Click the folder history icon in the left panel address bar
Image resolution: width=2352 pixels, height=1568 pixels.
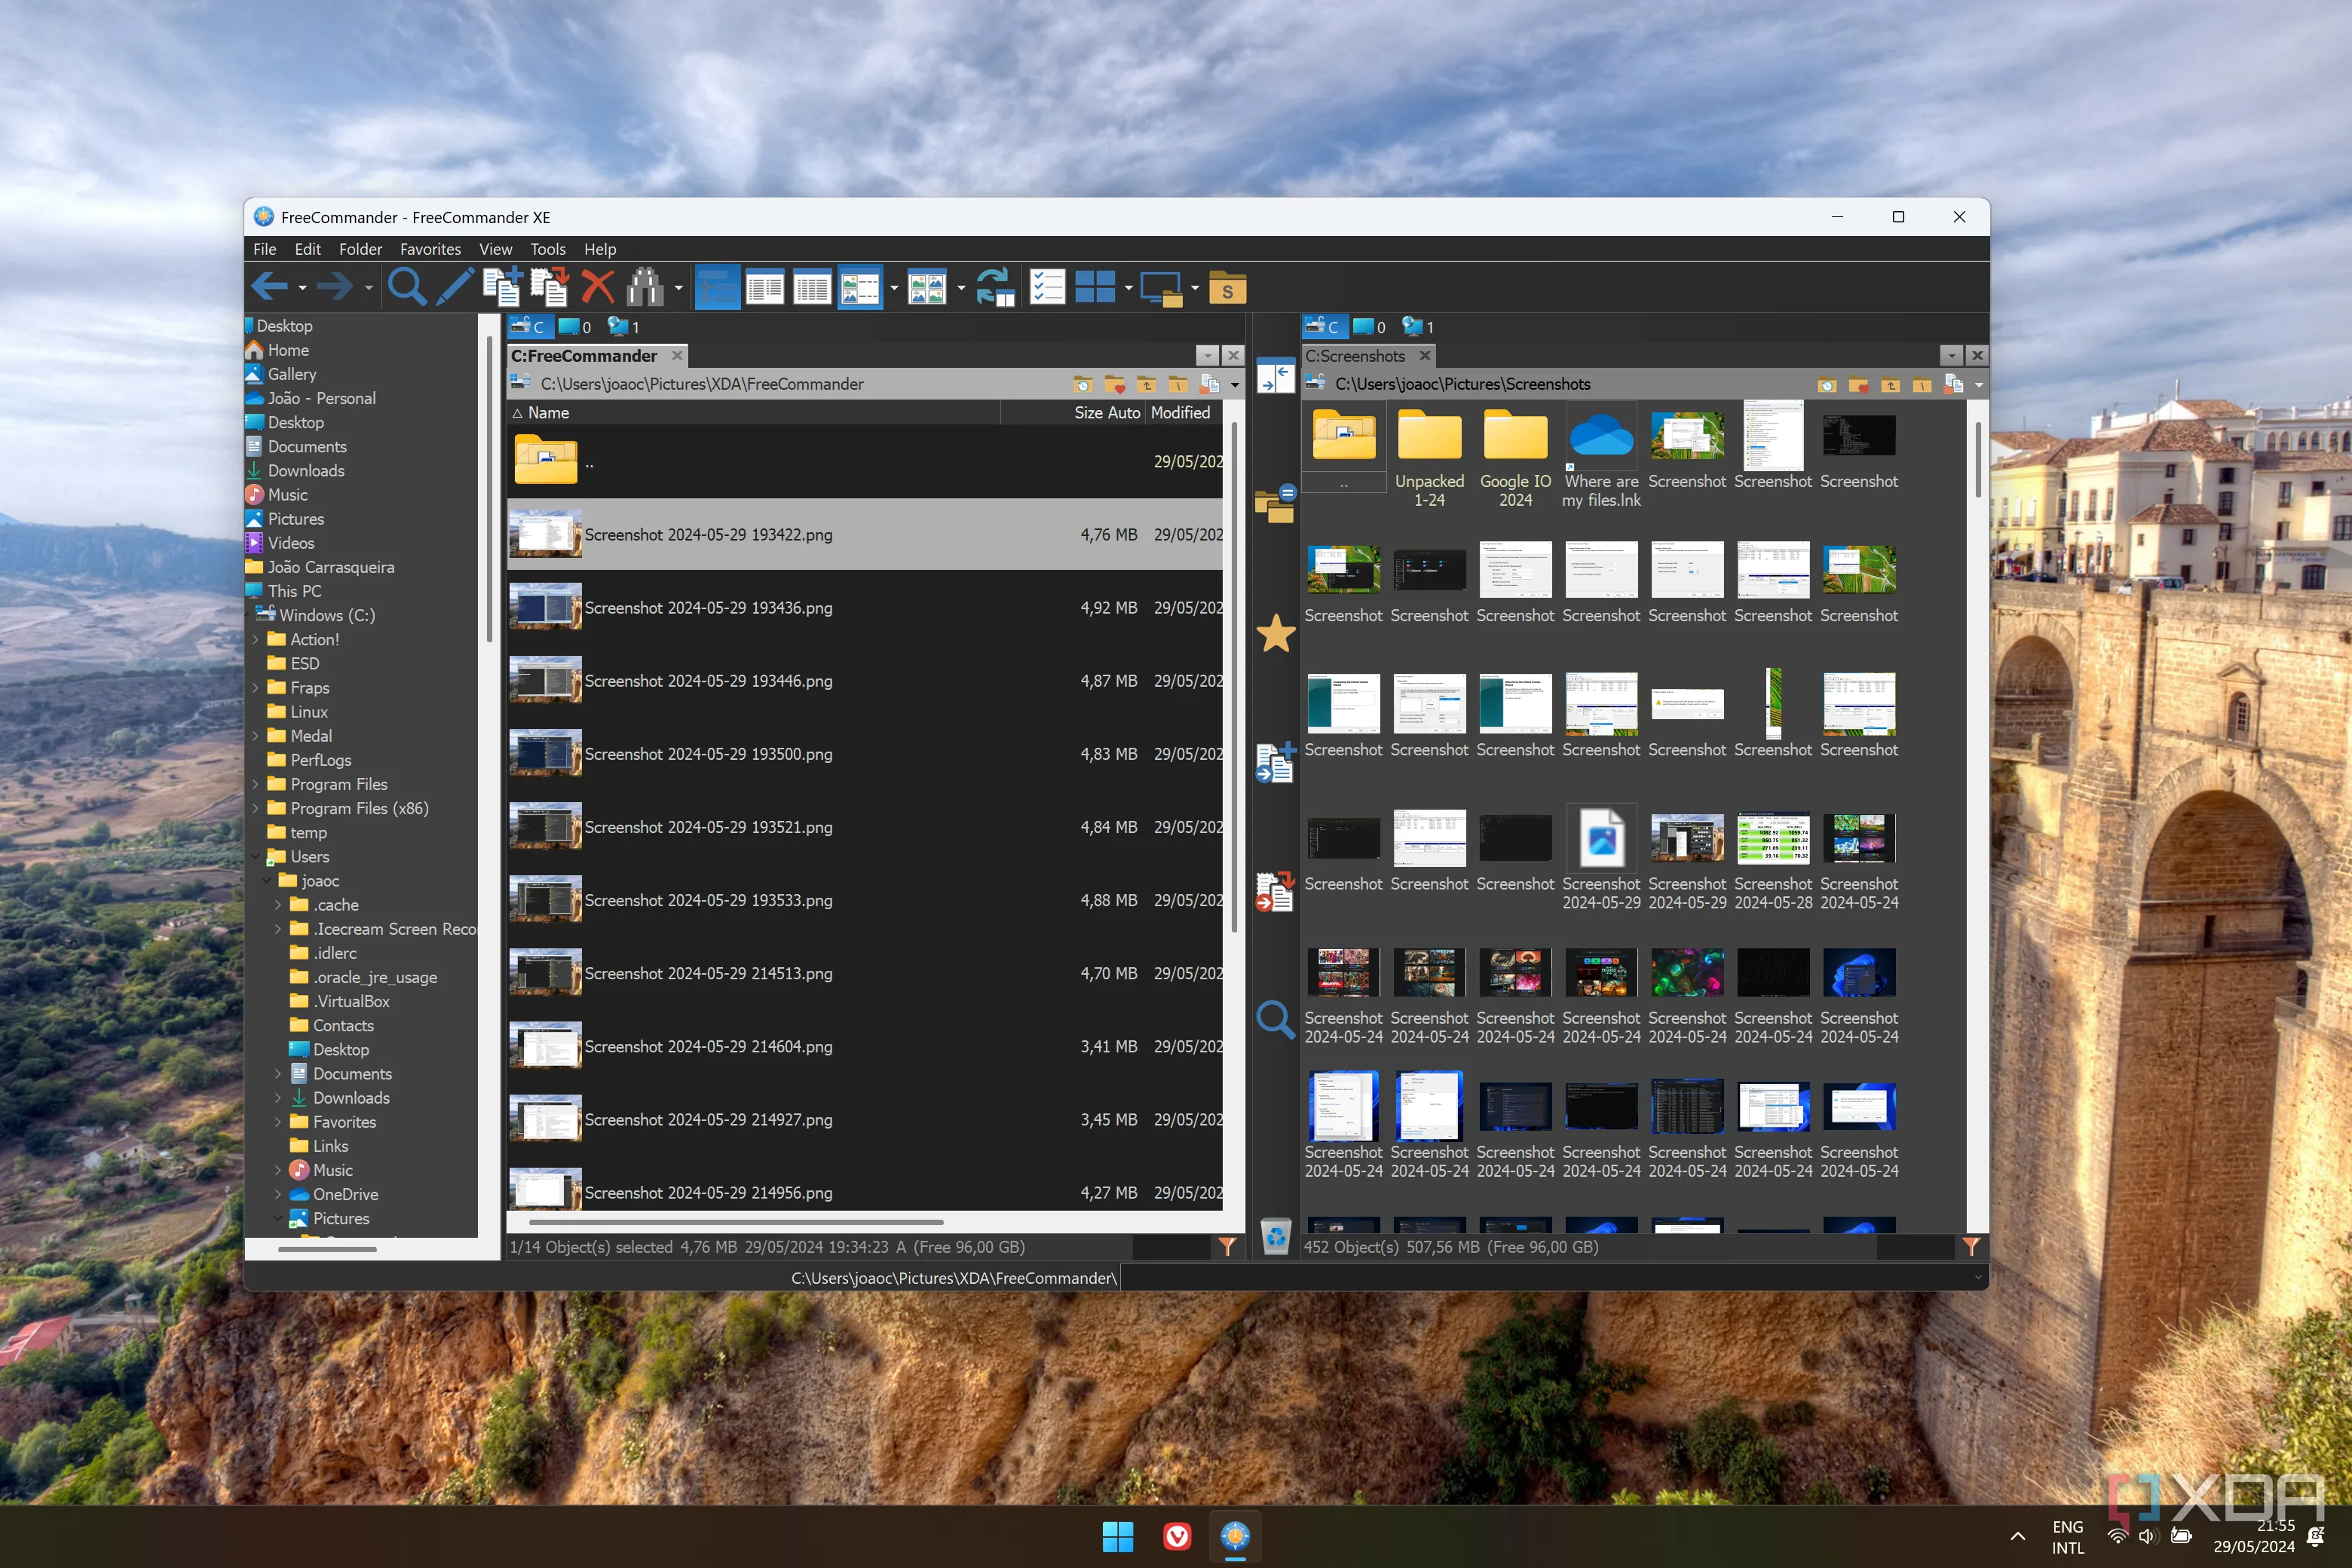pos(1082,384)
